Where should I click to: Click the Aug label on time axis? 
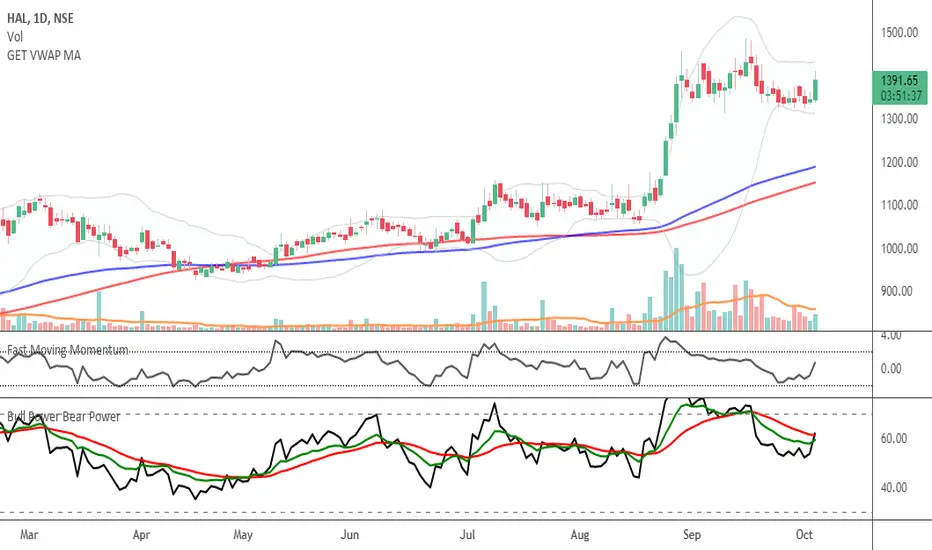tap(580, 535)
